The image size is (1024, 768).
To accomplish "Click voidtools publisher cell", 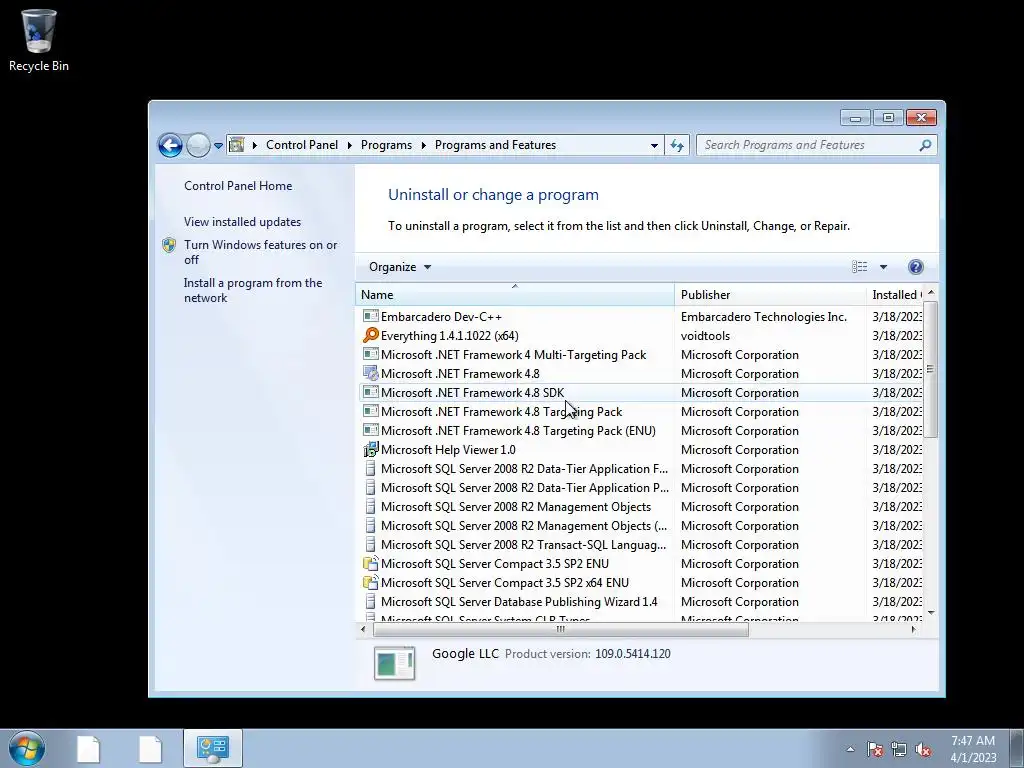I will coord(705,336).
